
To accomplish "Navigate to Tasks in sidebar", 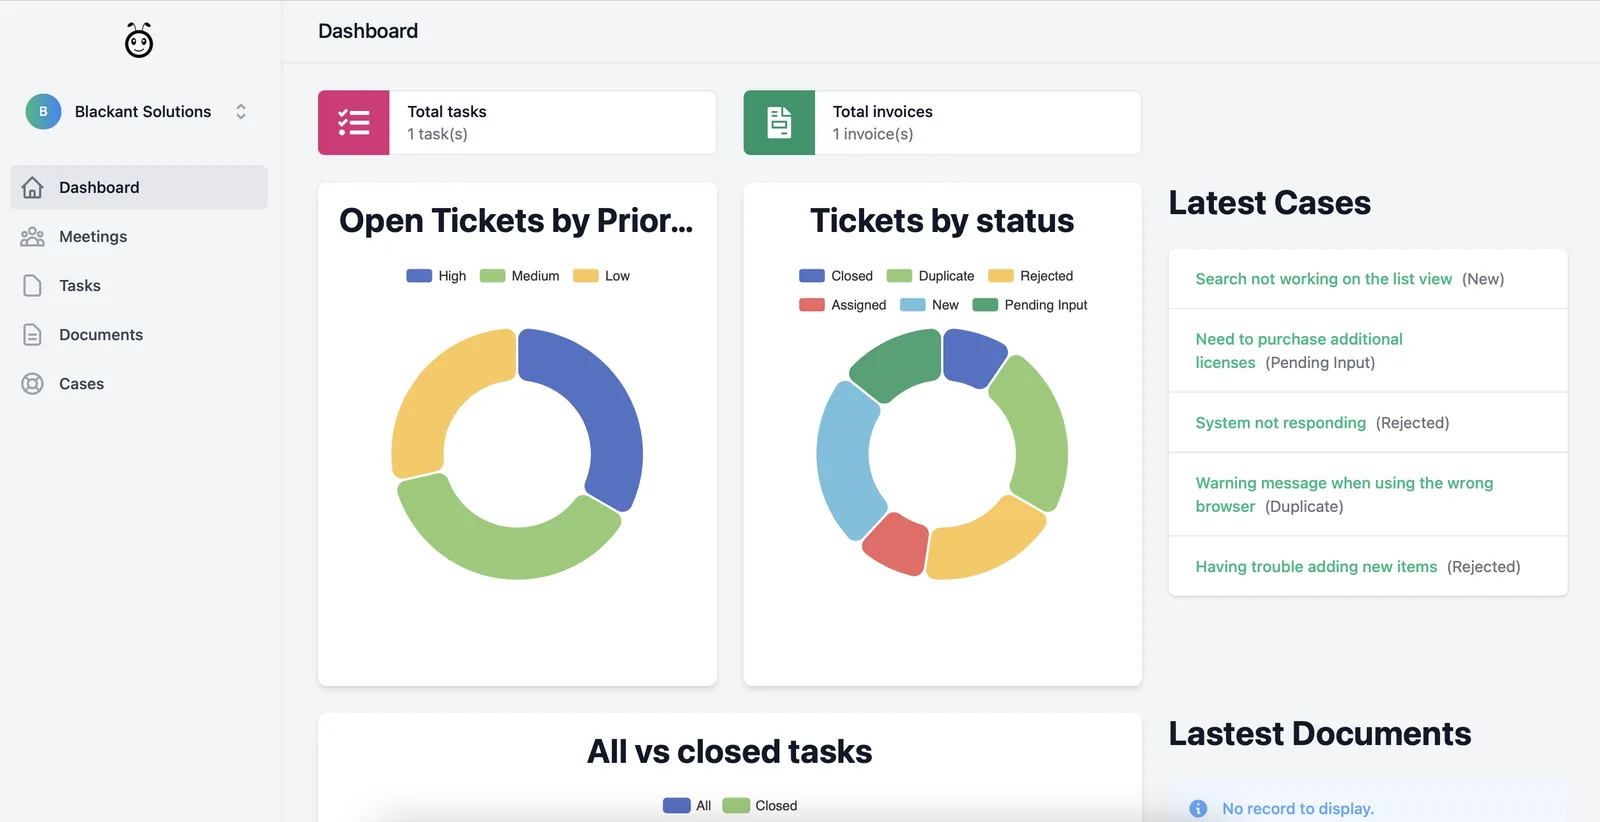I will [x=139, y=285].
